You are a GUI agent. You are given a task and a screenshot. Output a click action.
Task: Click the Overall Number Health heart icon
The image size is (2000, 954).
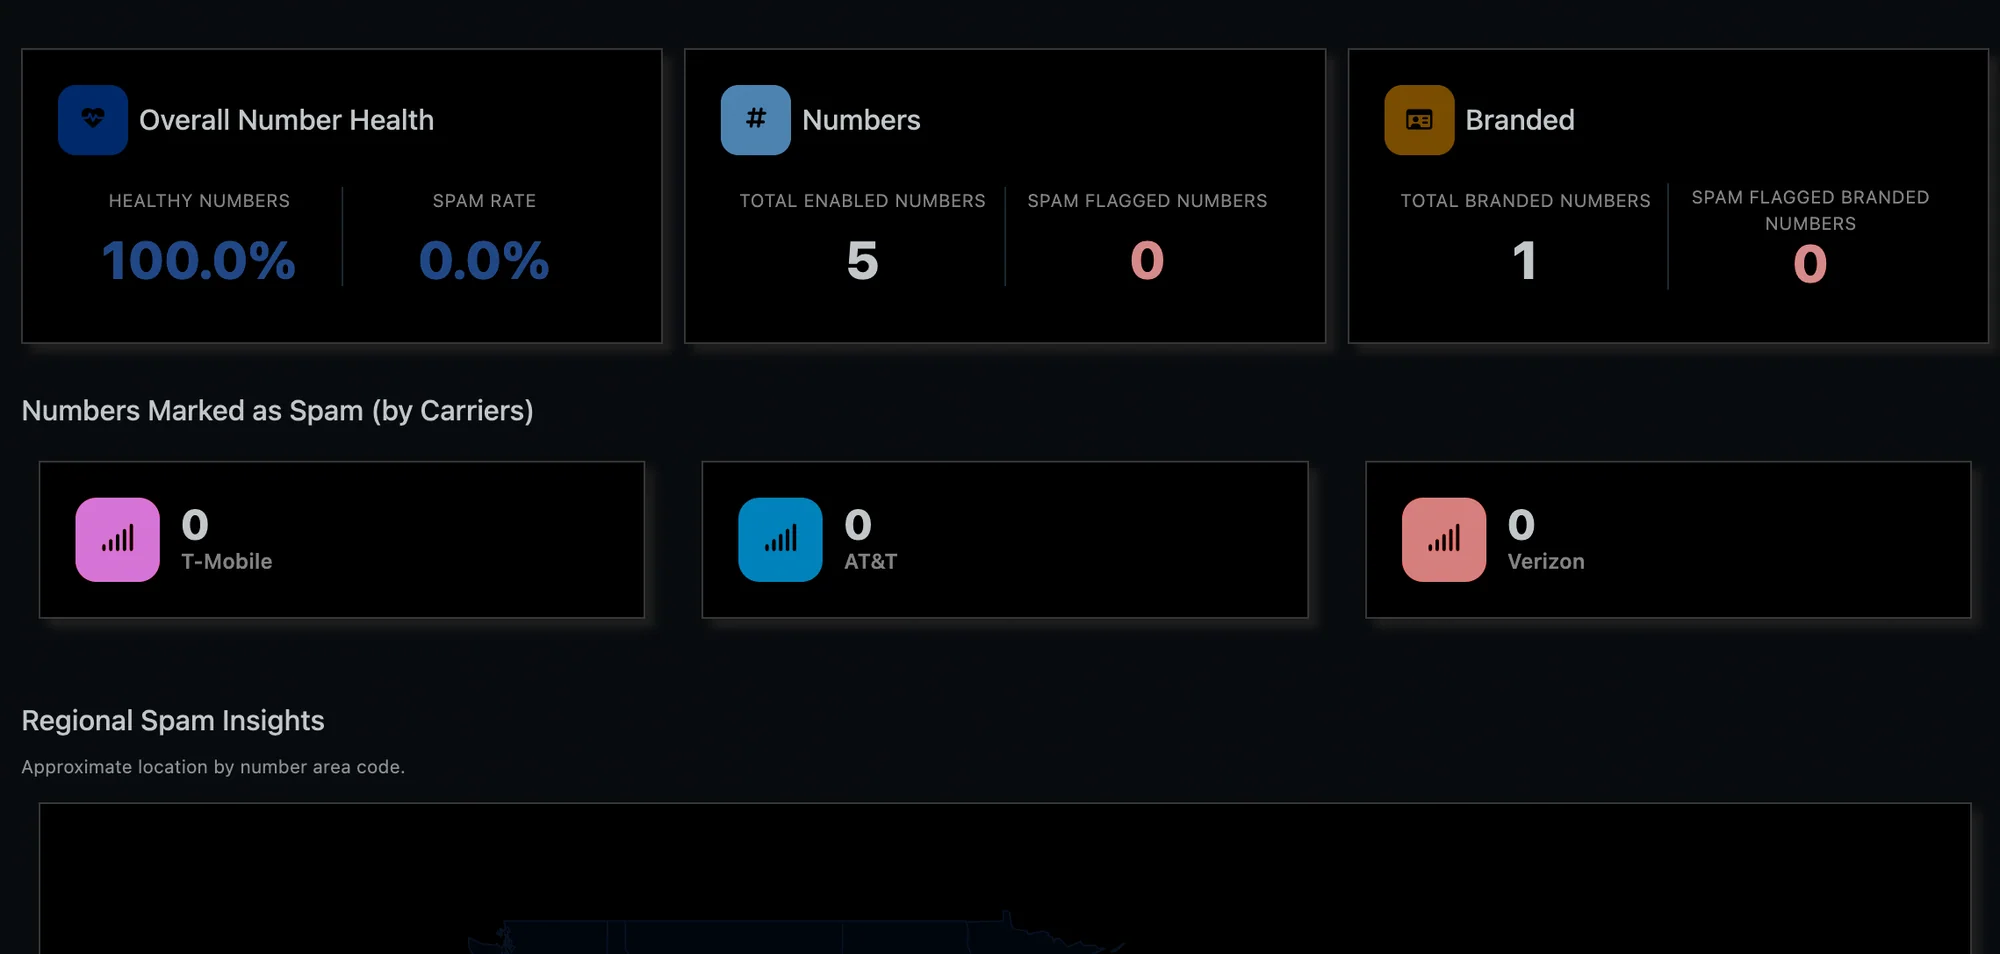tap(93, 120)
